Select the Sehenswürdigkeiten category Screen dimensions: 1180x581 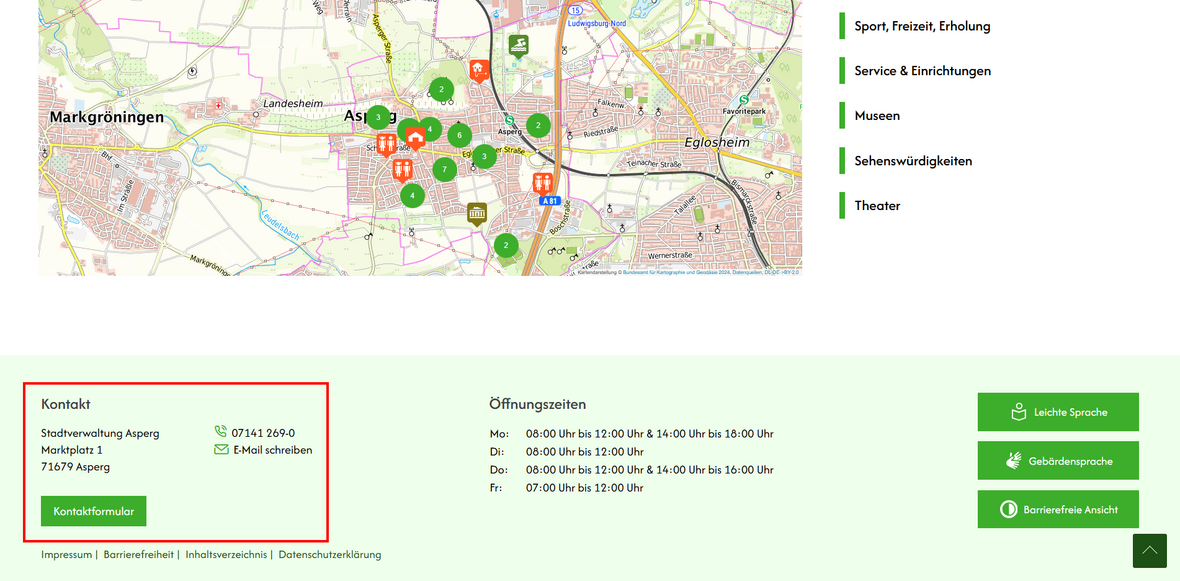(x=913, y=161)
